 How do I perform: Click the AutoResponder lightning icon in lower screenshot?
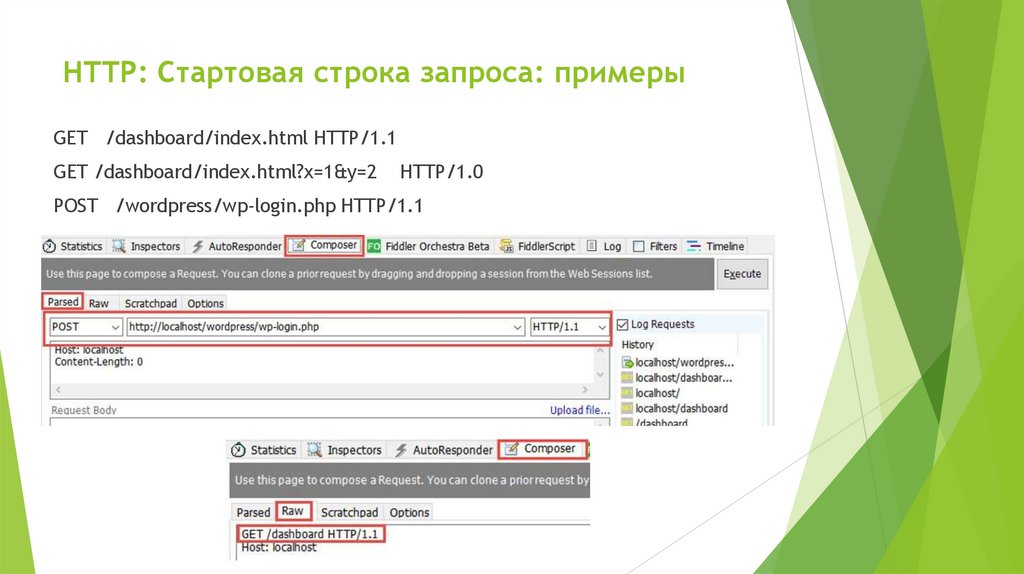point(401,450)
